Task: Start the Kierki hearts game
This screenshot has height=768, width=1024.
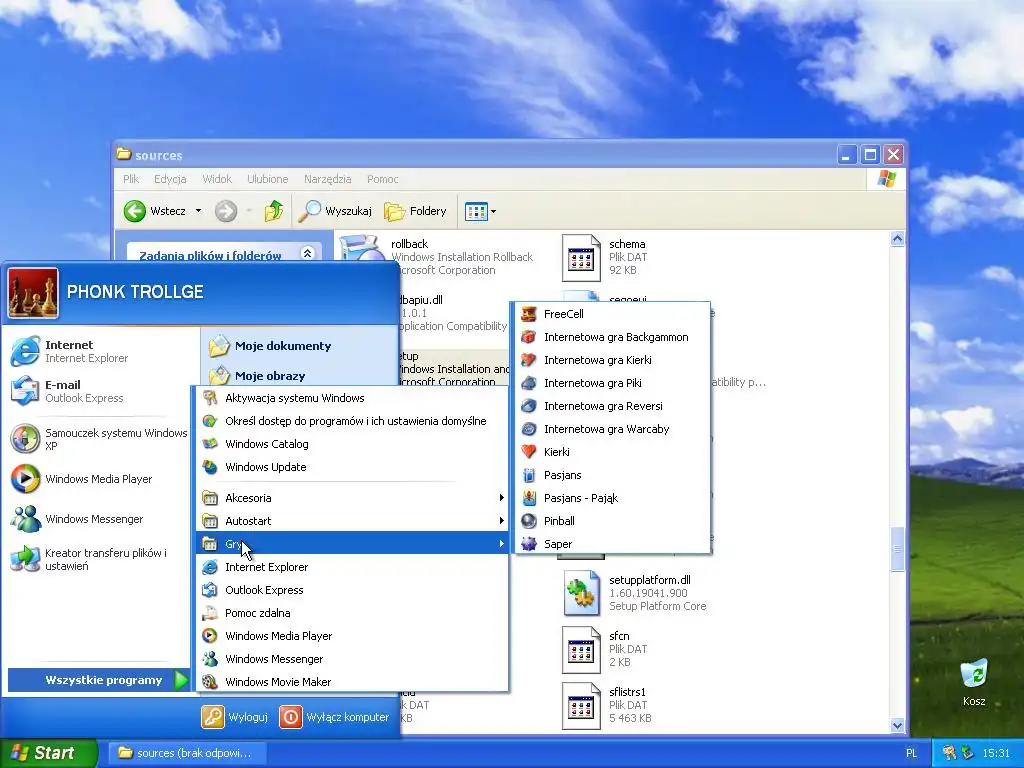Action: click(613, 452)
